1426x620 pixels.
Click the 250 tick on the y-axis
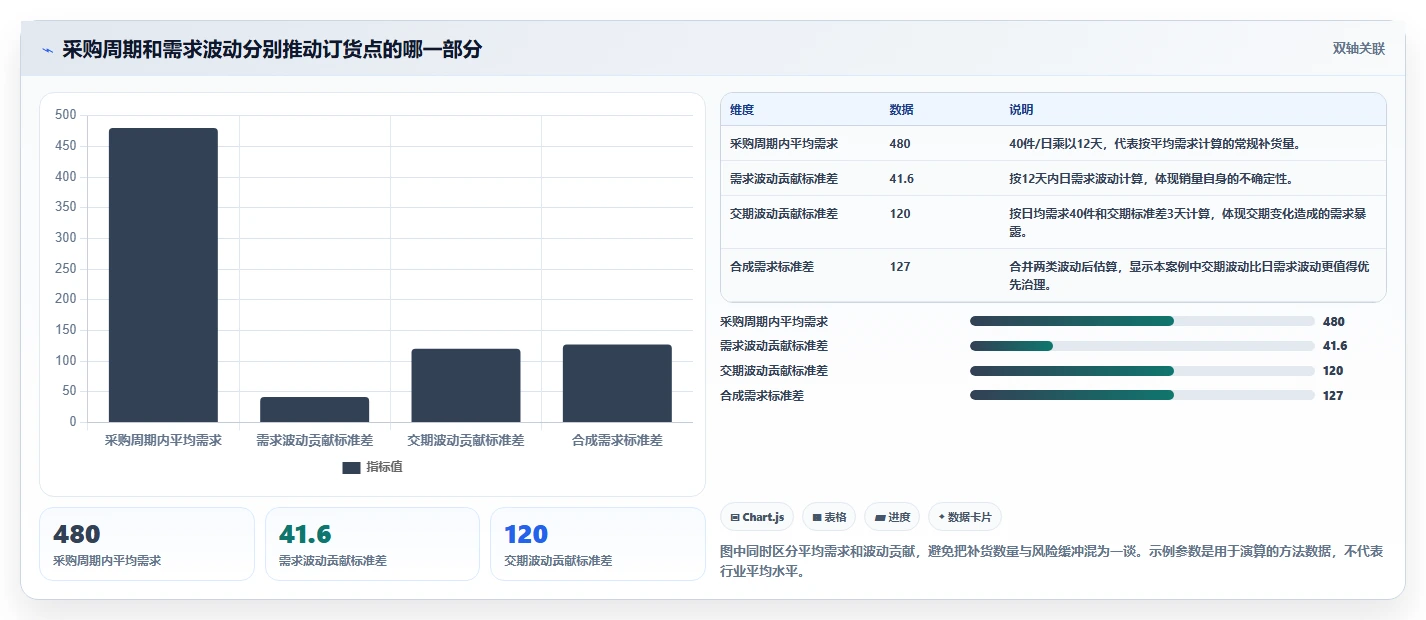click(x=66, y=268)
